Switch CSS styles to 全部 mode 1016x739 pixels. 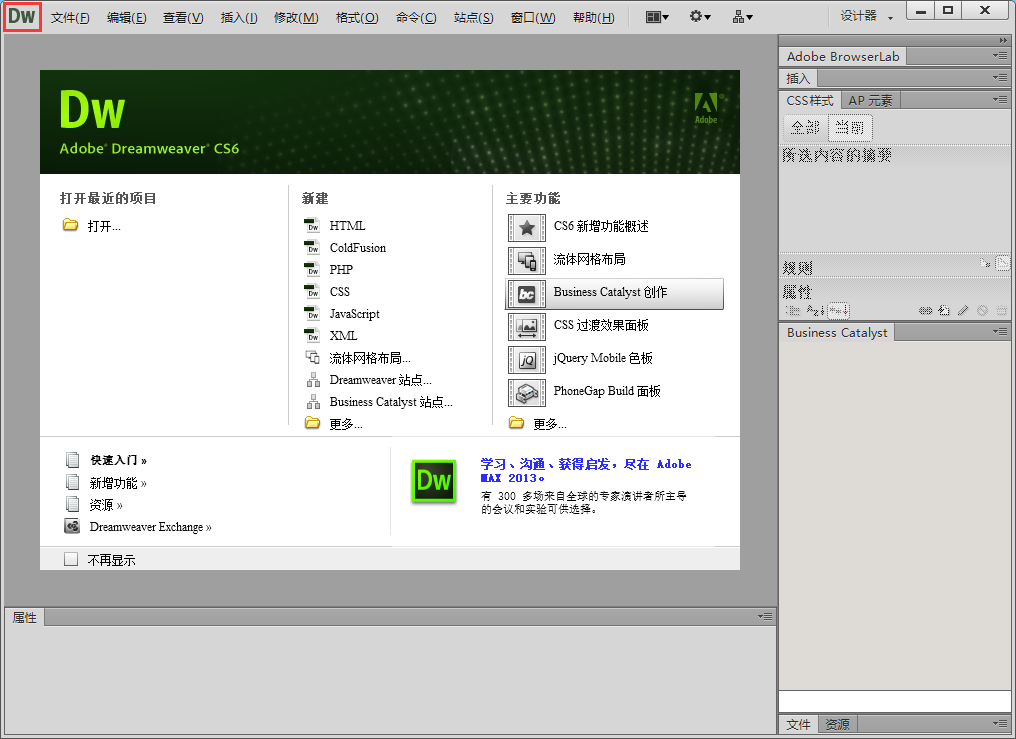pos(806,127)
